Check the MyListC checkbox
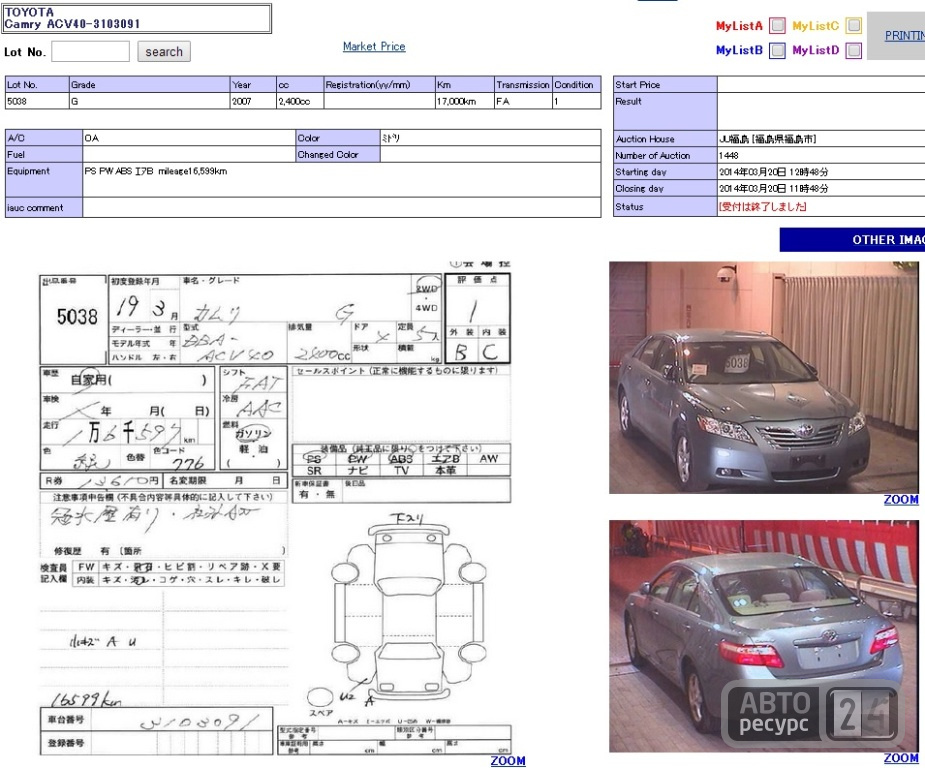Image resolution: width=925 pixels, height=768 pixels. (854, 25)
